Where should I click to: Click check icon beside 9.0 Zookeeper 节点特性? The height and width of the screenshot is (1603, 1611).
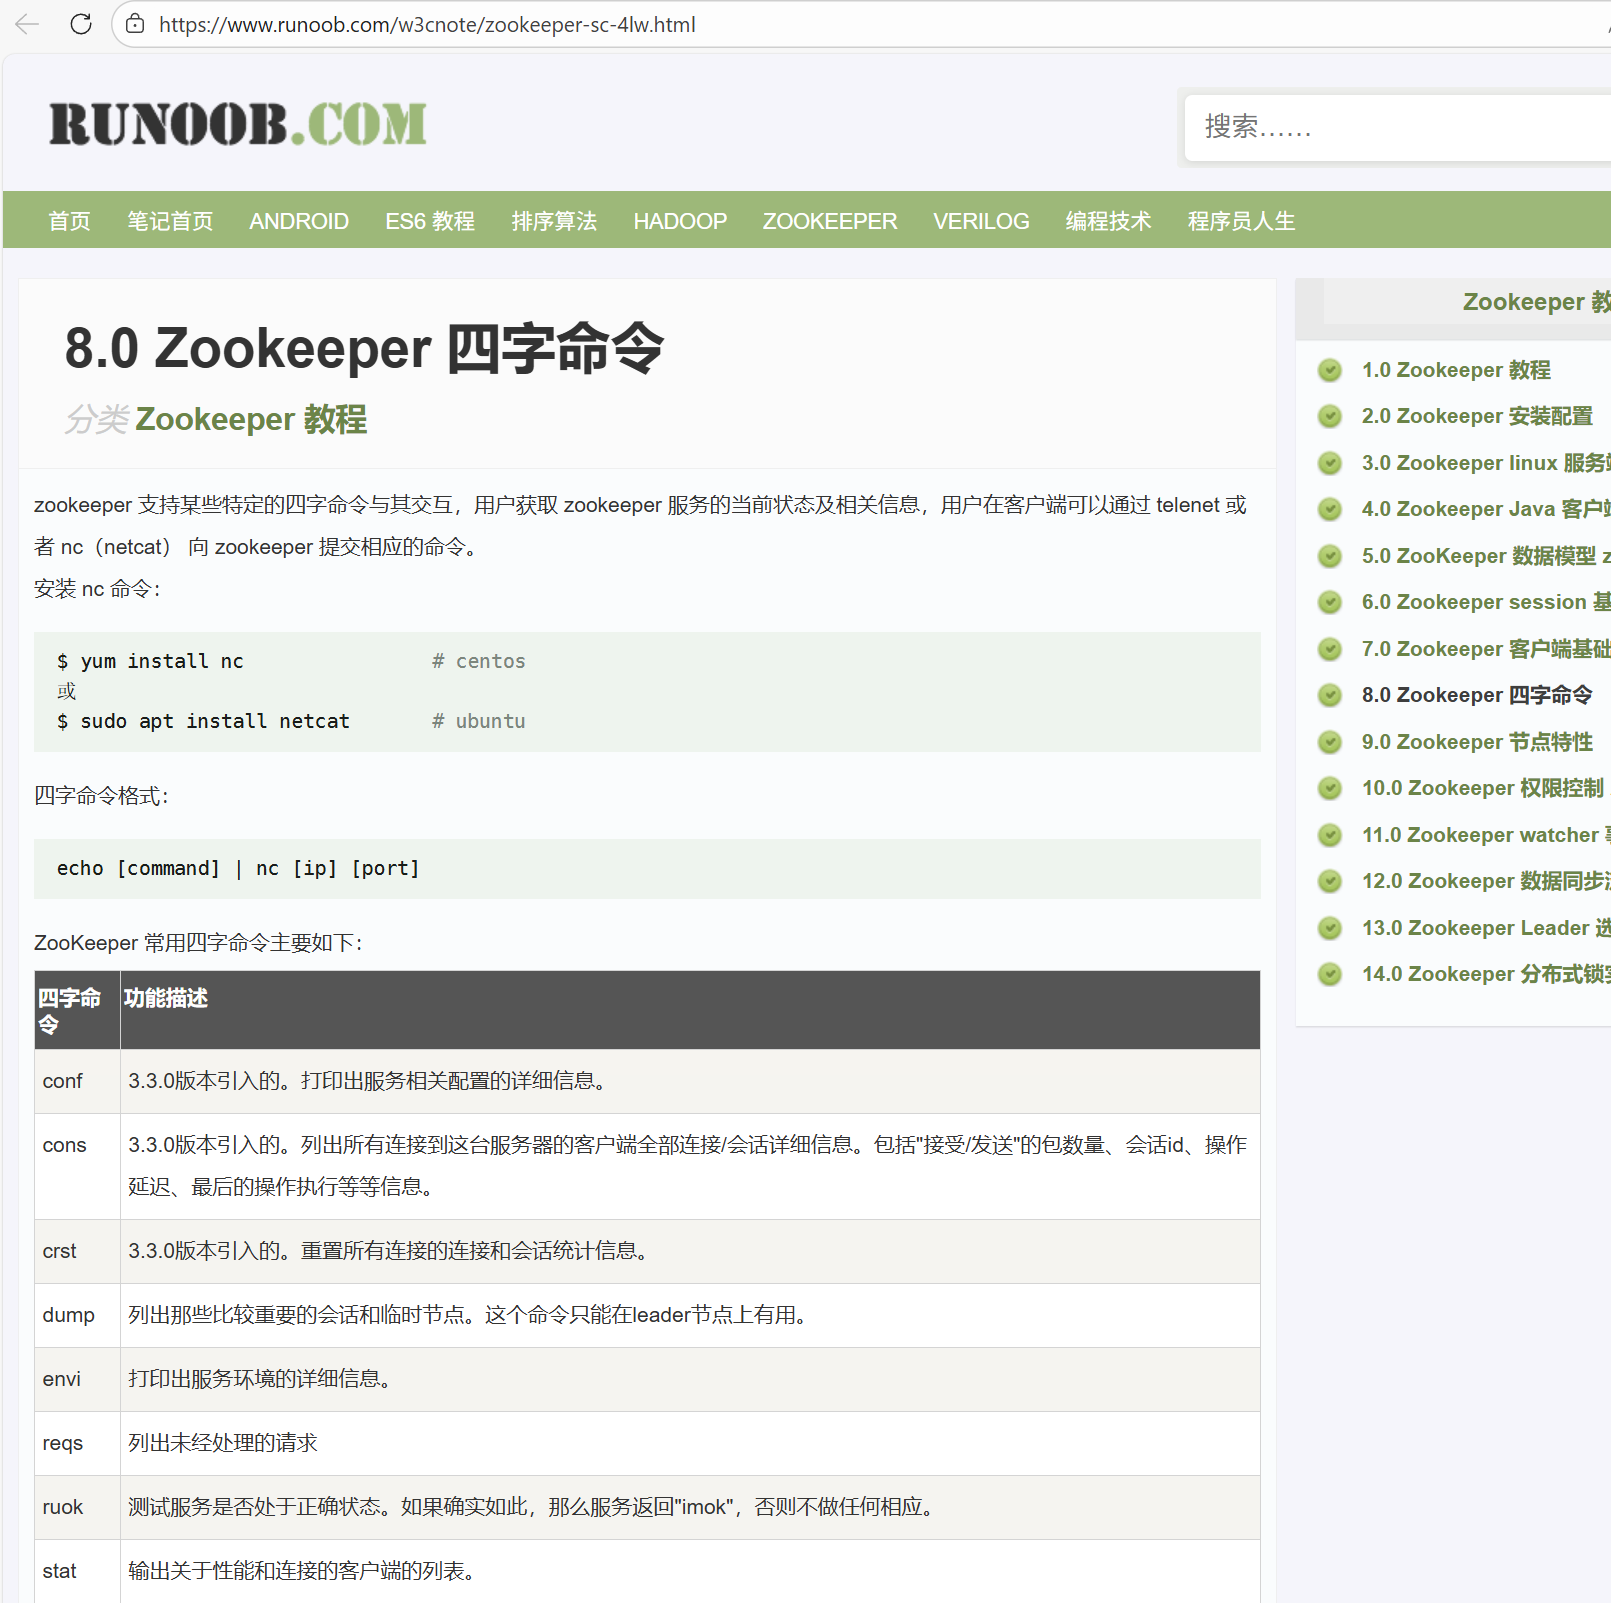pos(1330,742)
